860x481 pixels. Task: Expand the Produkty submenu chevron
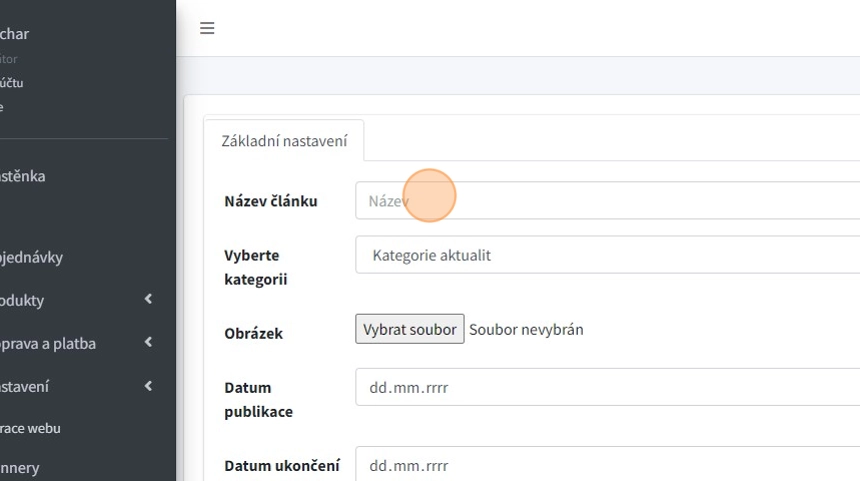pyautogui.click(x=148, y=299)
